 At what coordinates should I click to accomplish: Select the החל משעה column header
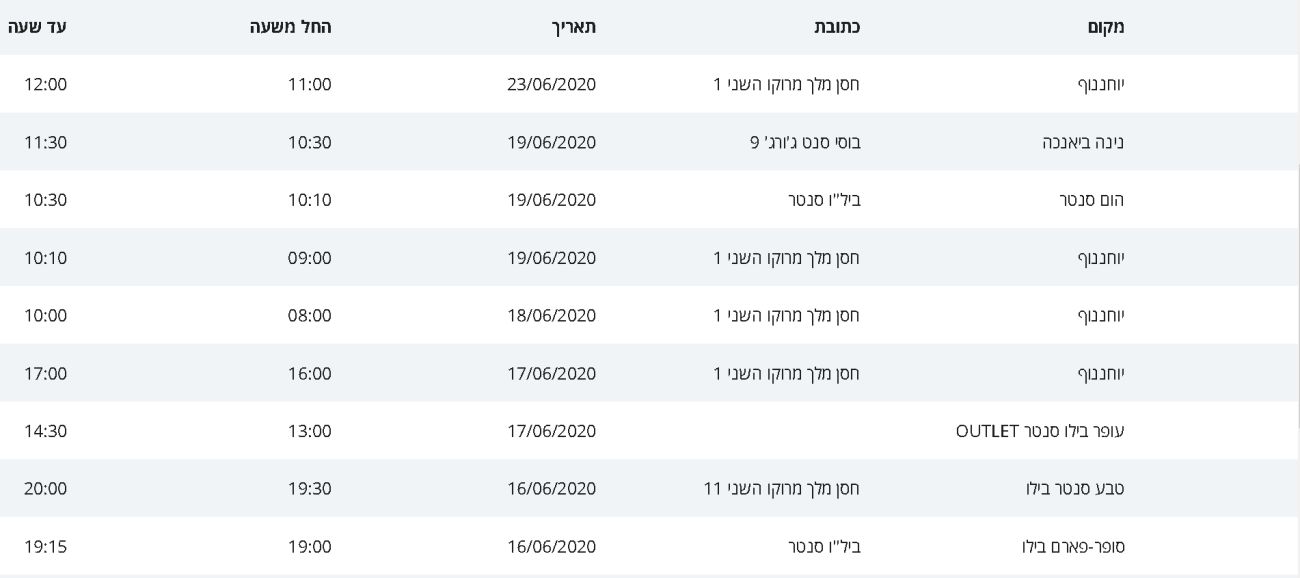tap(291, 27)
